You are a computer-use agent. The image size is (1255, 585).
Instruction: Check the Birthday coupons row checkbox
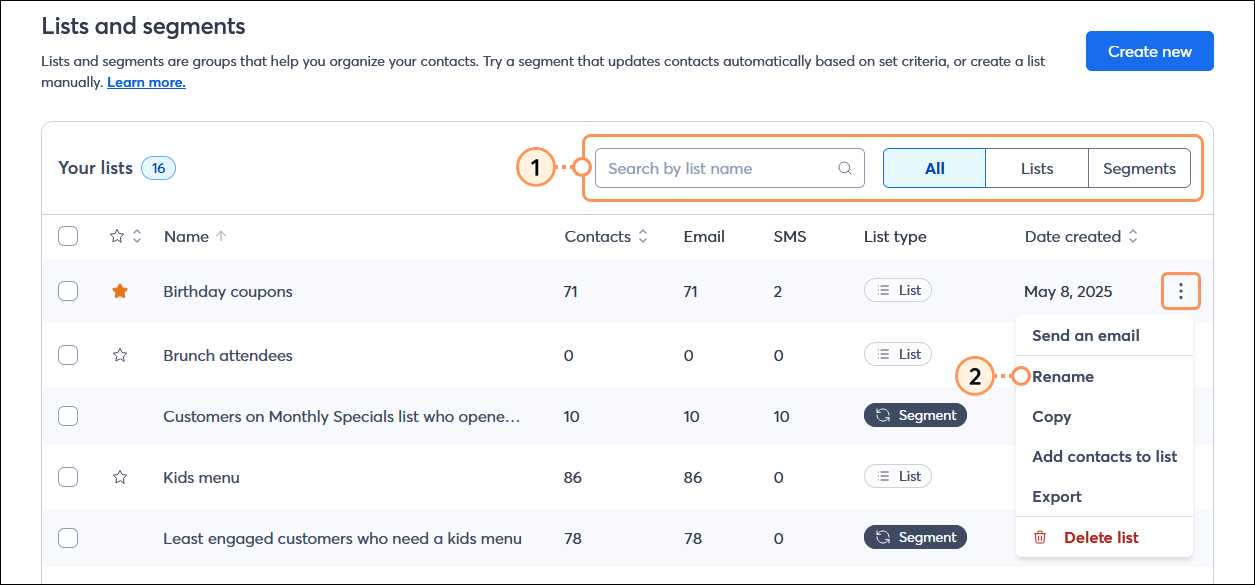pos(68,291)
